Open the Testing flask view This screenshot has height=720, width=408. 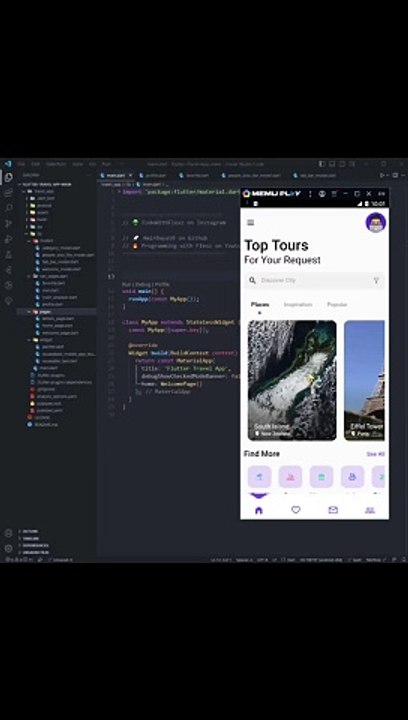pos(8,254)
